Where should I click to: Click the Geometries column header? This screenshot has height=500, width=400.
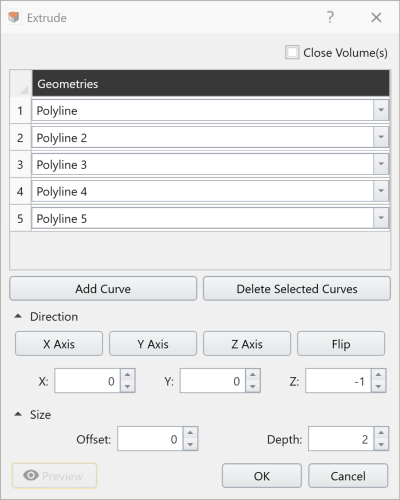click(211, 84)
